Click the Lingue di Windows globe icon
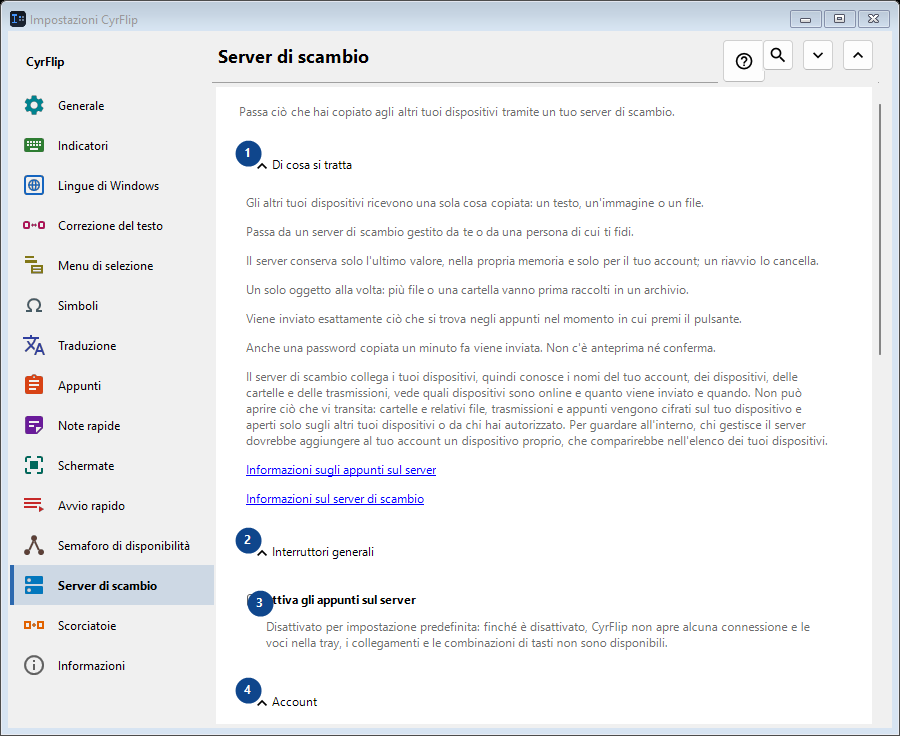900x736 pixels. point(34,185)
